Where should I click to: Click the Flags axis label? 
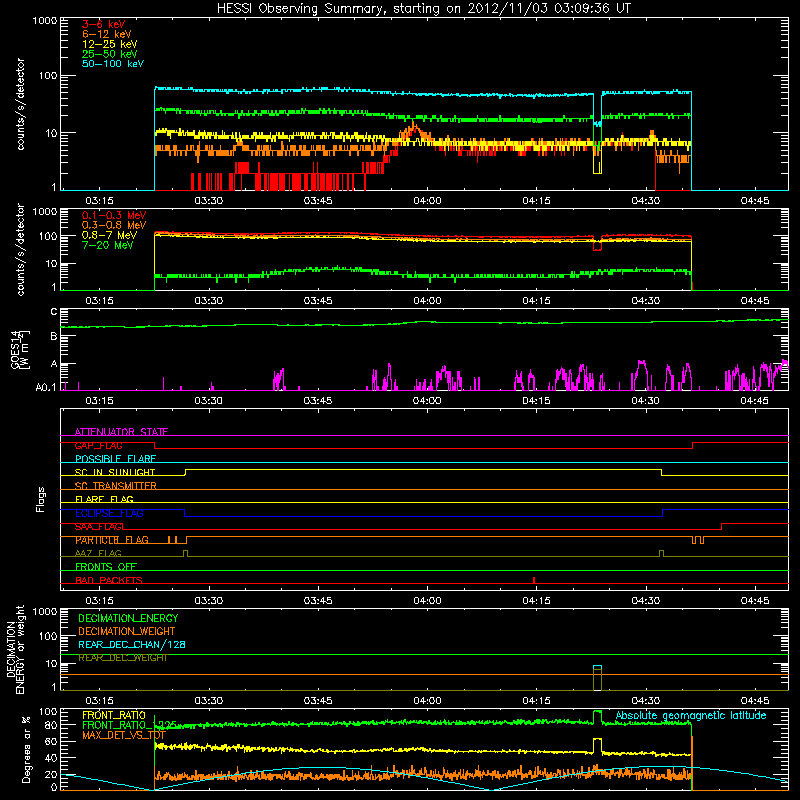click(41, 499)
